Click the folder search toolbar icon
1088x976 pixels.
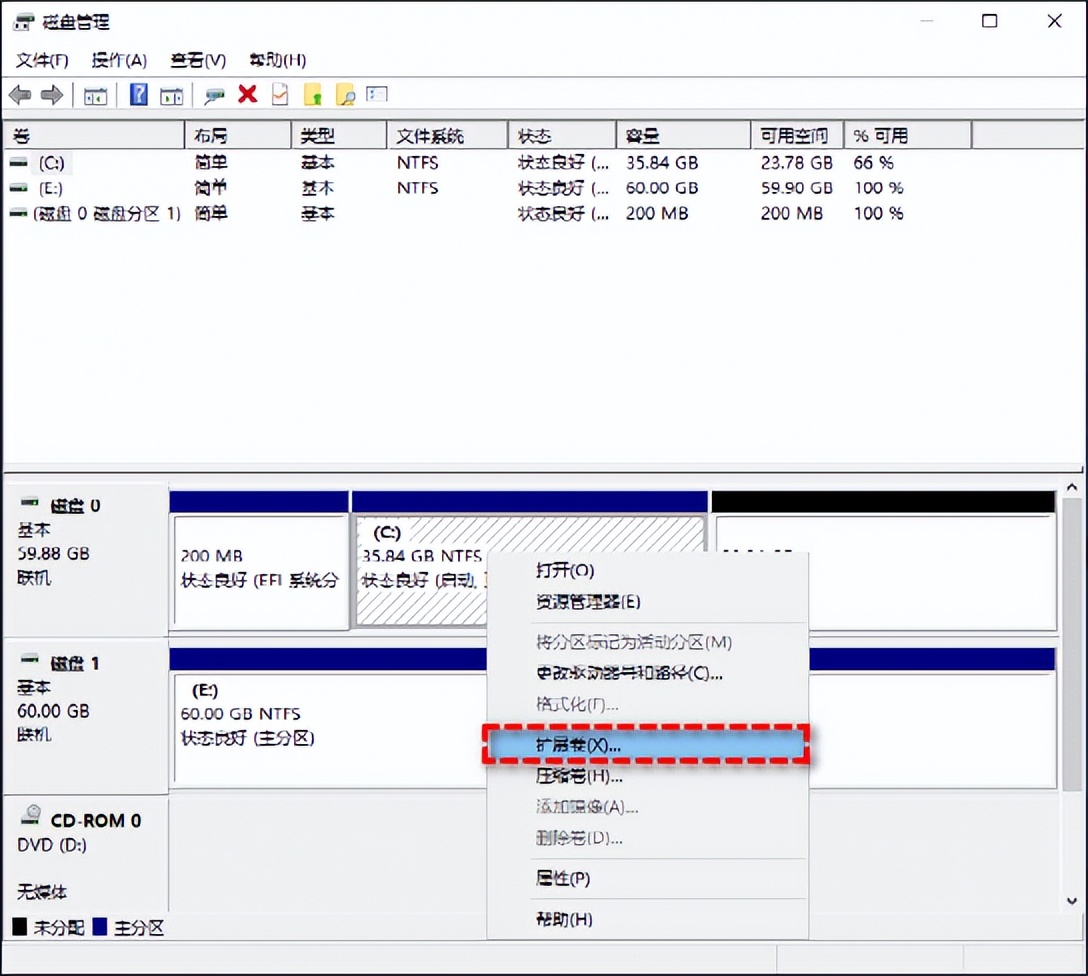pos(347,94)
